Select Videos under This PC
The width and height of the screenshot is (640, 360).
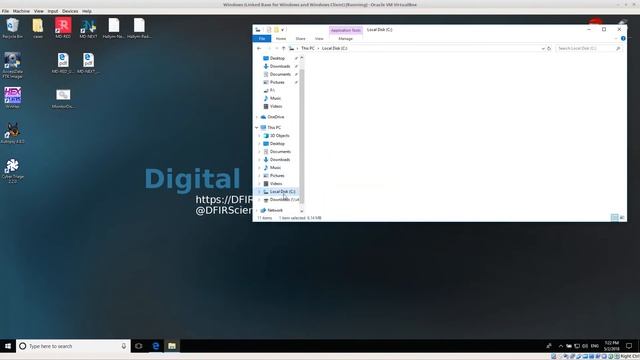tap(276, 184)
